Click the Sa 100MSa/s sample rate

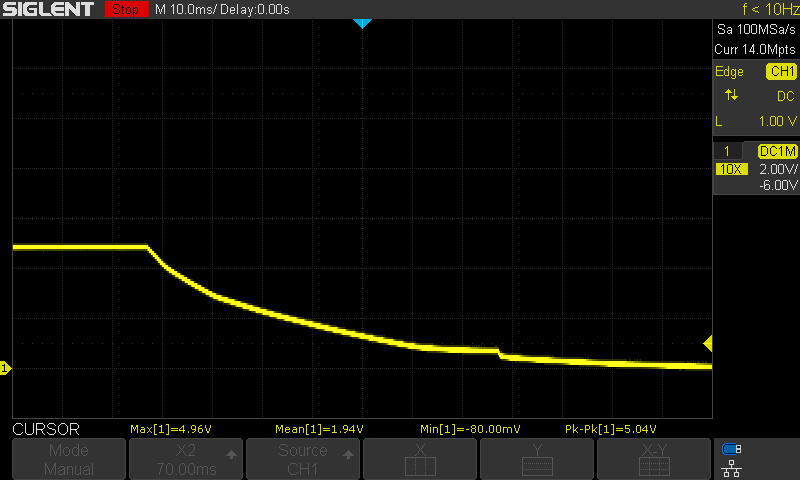(756, 30)
